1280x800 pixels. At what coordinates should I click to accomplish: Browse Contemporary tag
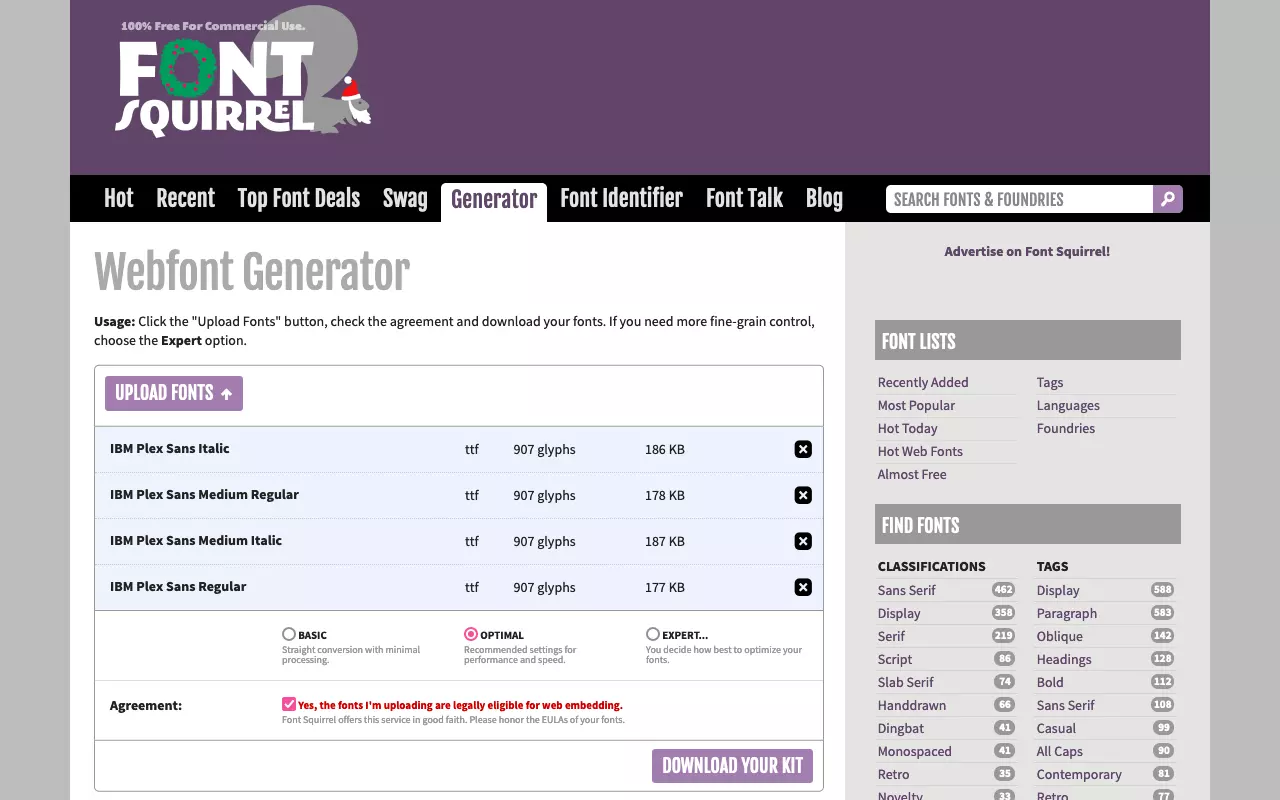(1079, 774)
